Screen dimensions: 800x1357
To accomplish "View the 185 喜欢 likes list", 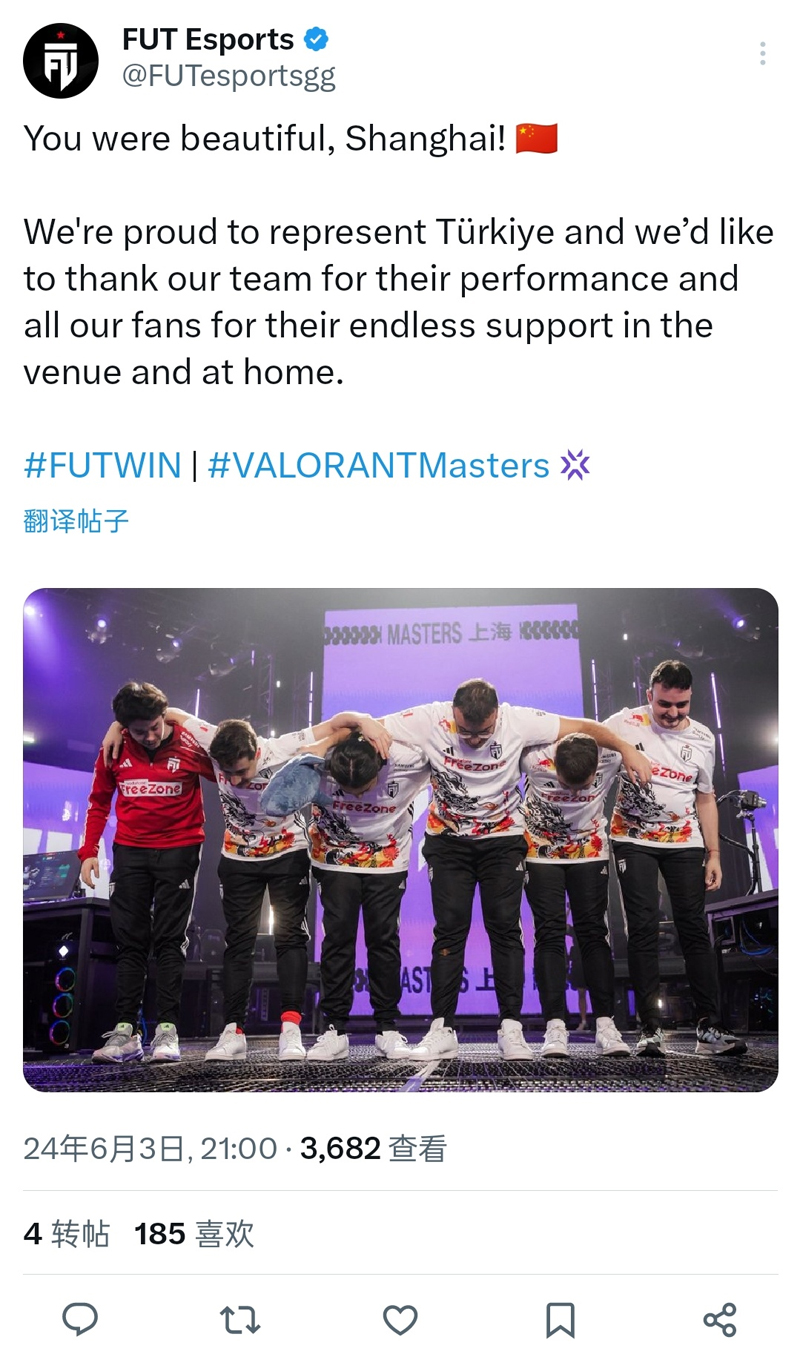I will click(194, 1234).
